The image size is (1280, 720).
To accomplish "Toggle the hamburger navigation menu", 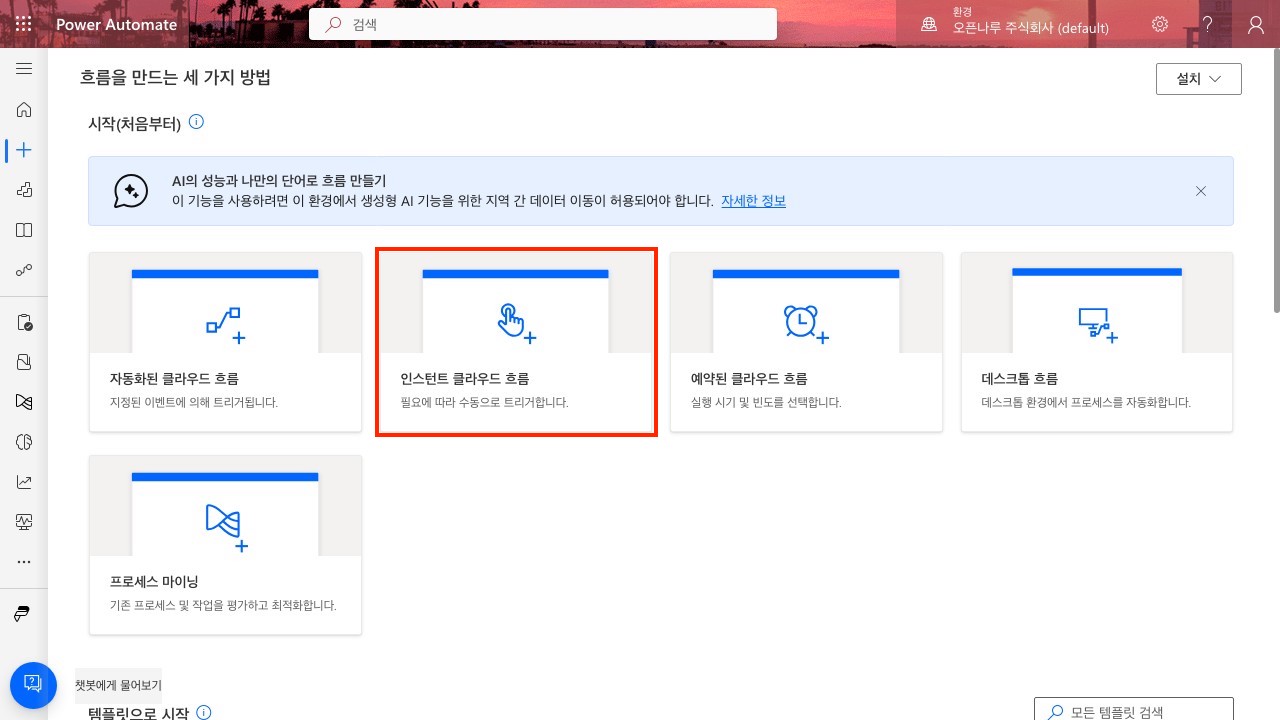I will tap(24, 69).
